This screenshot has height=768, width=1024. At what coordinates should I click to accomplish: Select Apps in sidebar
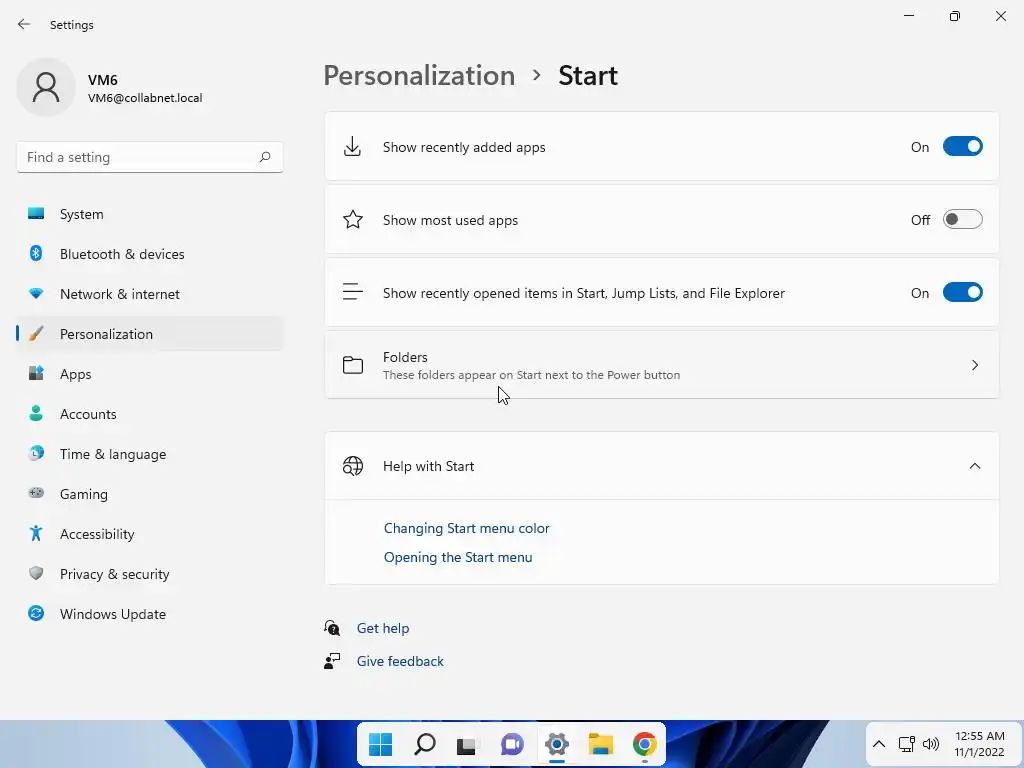[150, 374]
